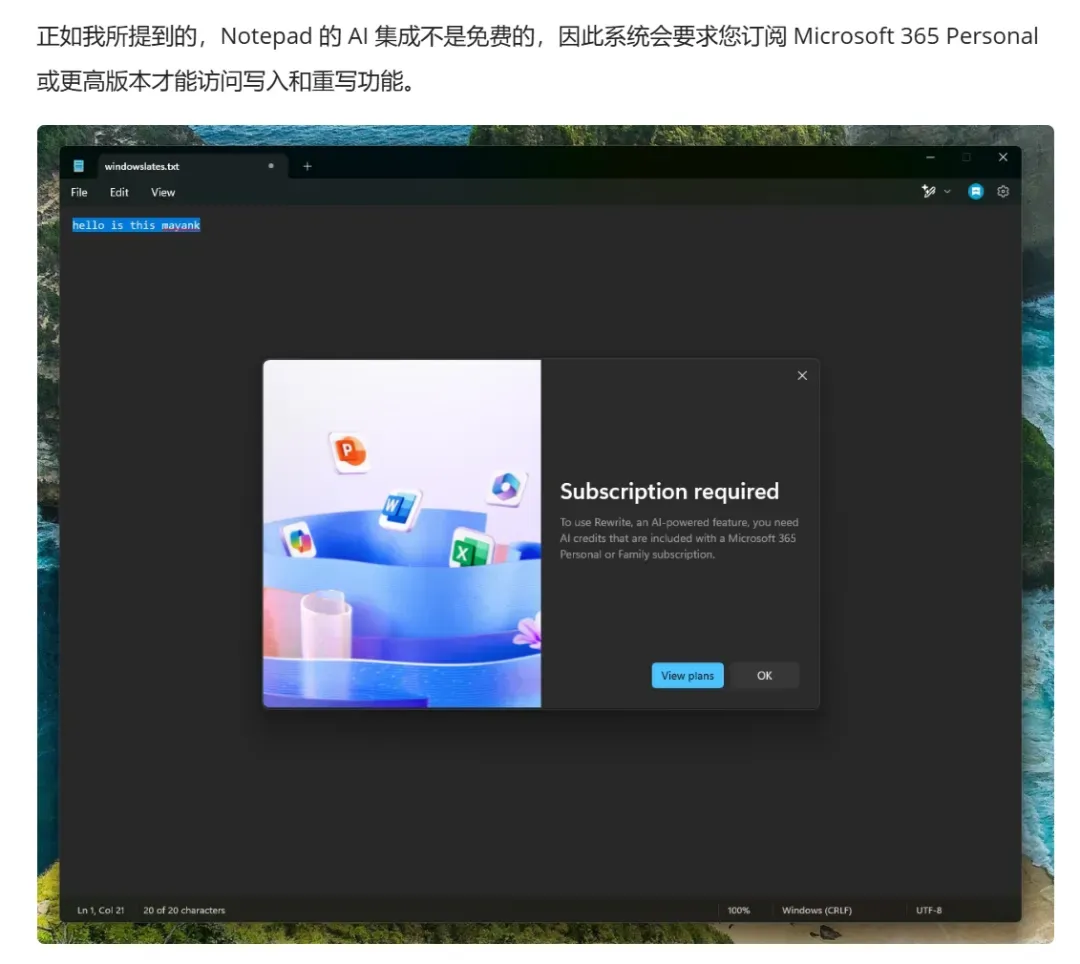Click the UTF-8 encoding indicator
1080x964 pixels.
[x=928, y=910]
